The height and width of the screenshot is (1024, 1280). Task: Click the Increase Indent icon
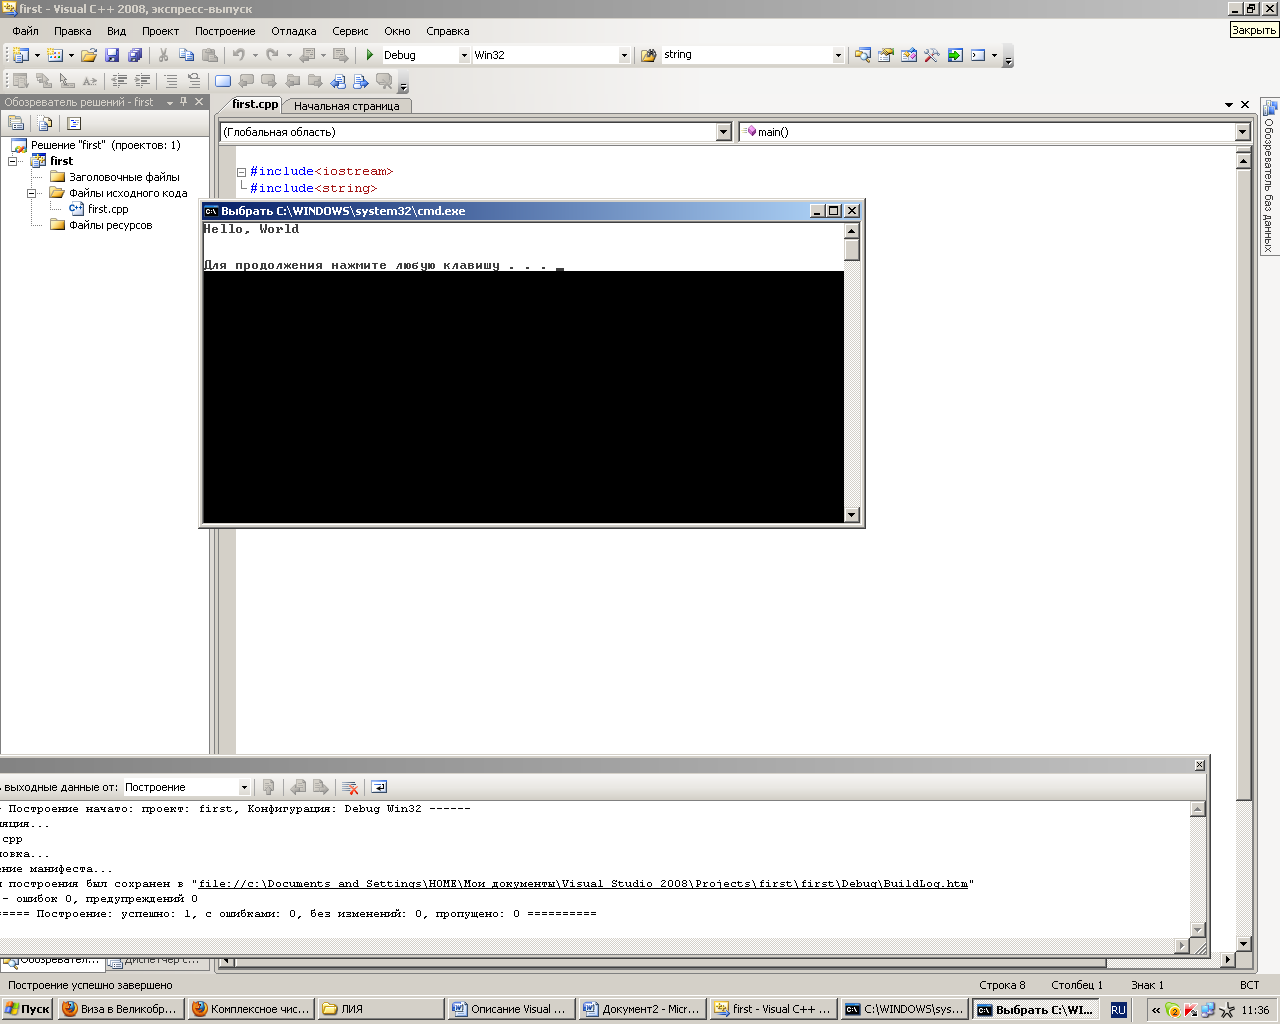(x=142, y=81)
